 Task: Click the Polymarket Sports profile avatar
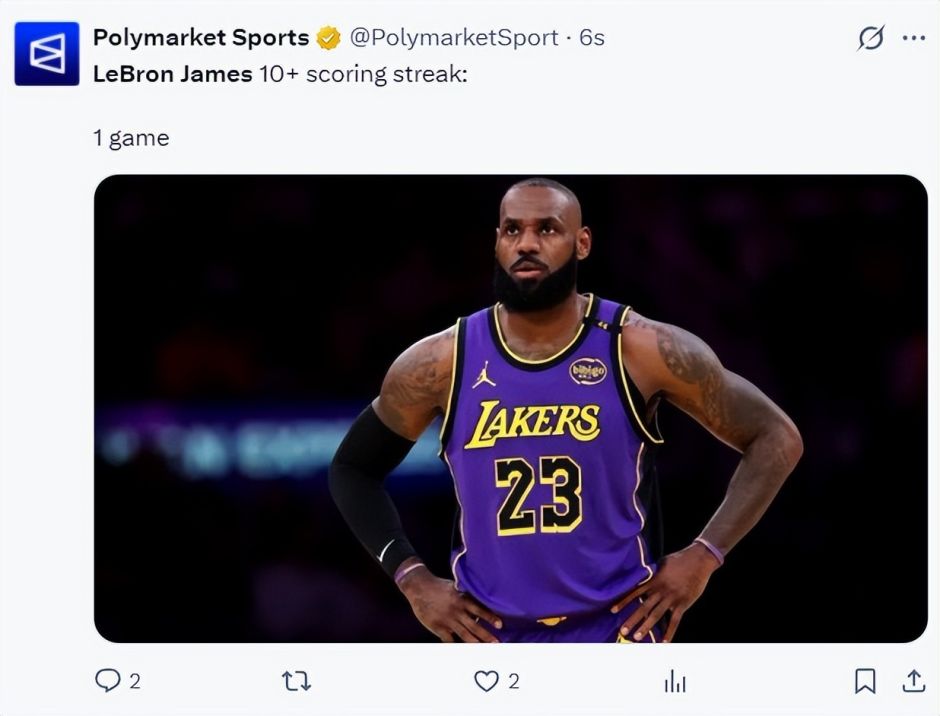tap(46, 53)
